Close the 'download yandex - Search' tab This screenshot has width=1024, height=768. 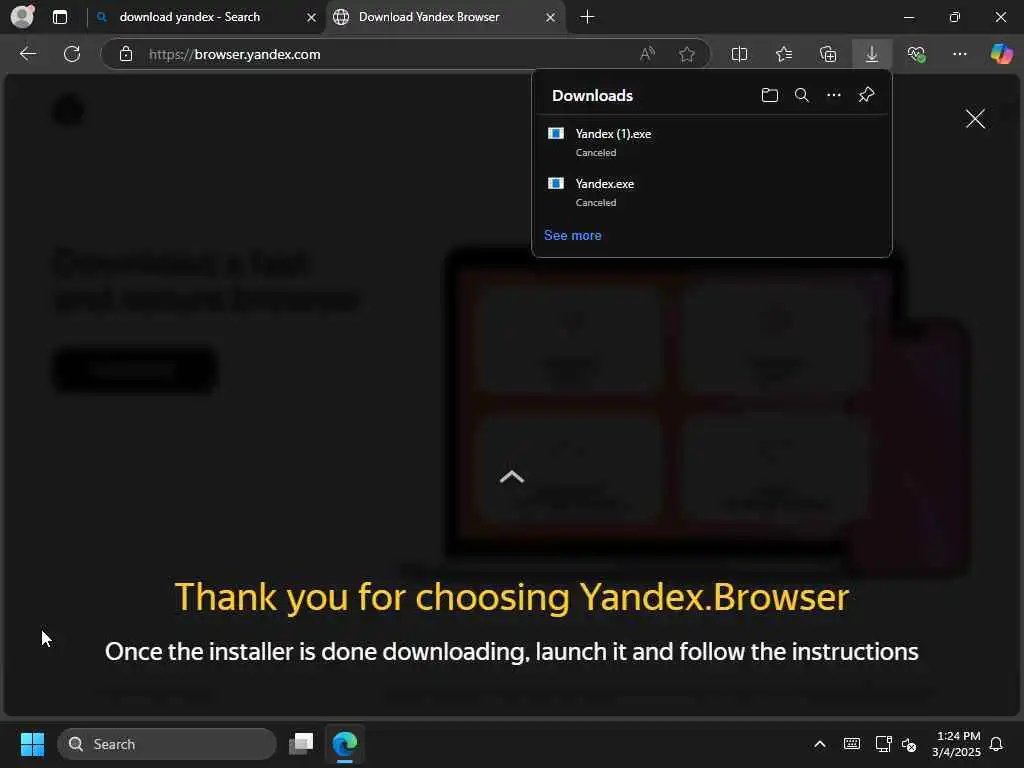pyautogui.click(x=312, y=18)
